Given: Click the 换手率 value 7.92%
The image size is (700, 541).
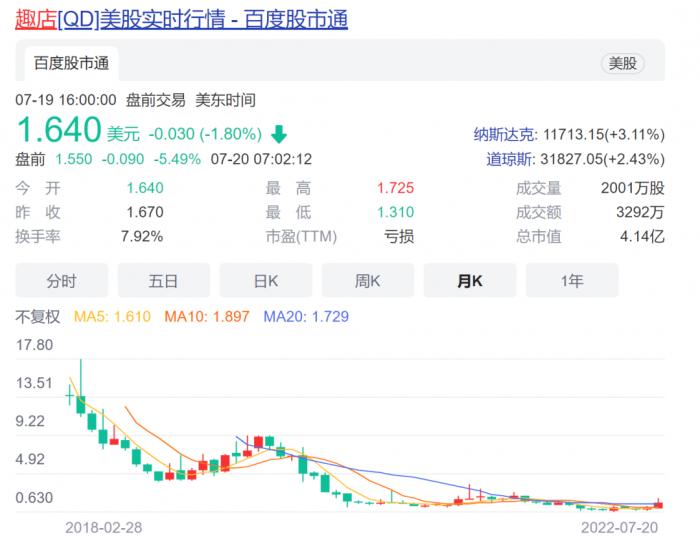Looking at the screenshot, I should point(142,236).
